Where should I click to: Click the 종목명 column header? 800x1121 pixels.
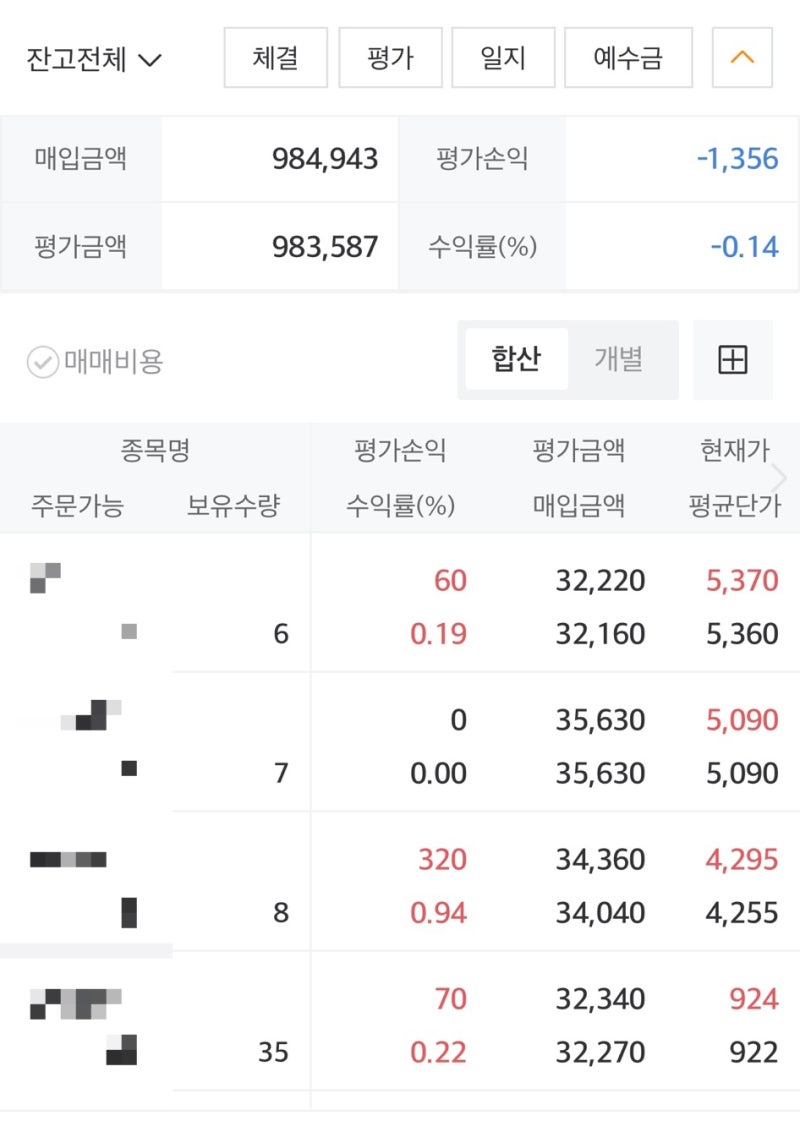[155, 450]
